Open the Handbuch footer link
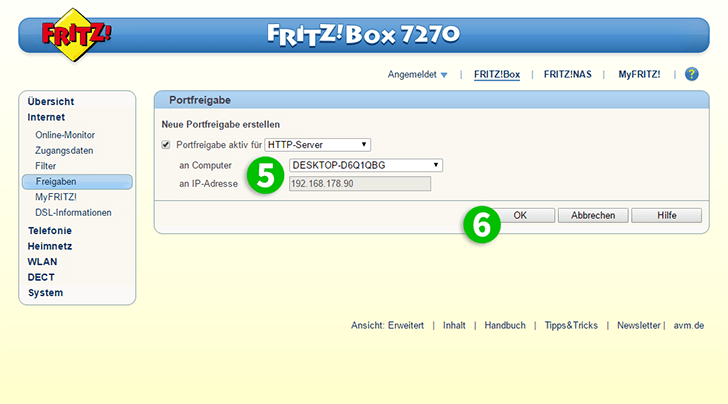 point(505,326)
